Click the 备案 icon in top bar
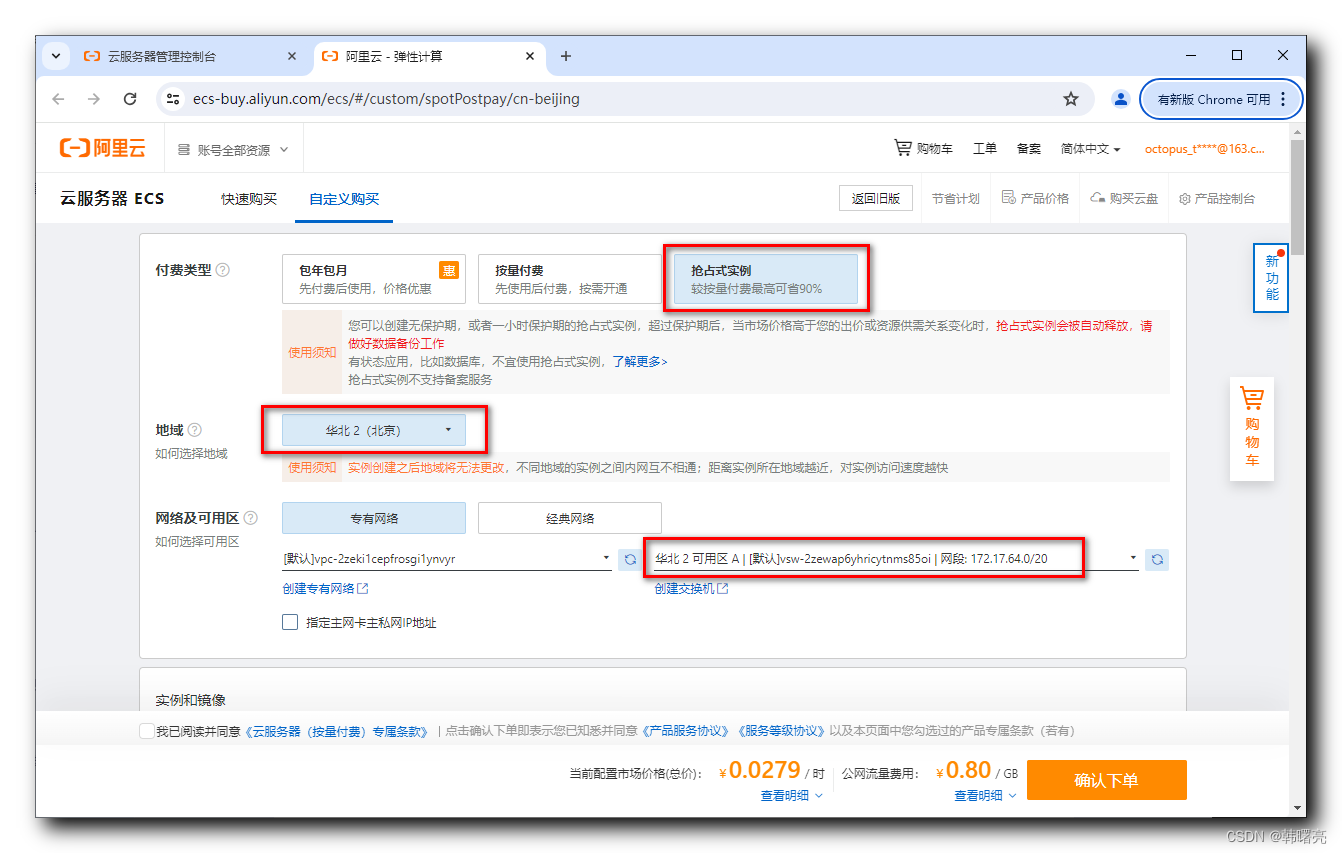Image resolution: width=1342 pixels, height=853 pixels. (1029, 147)
